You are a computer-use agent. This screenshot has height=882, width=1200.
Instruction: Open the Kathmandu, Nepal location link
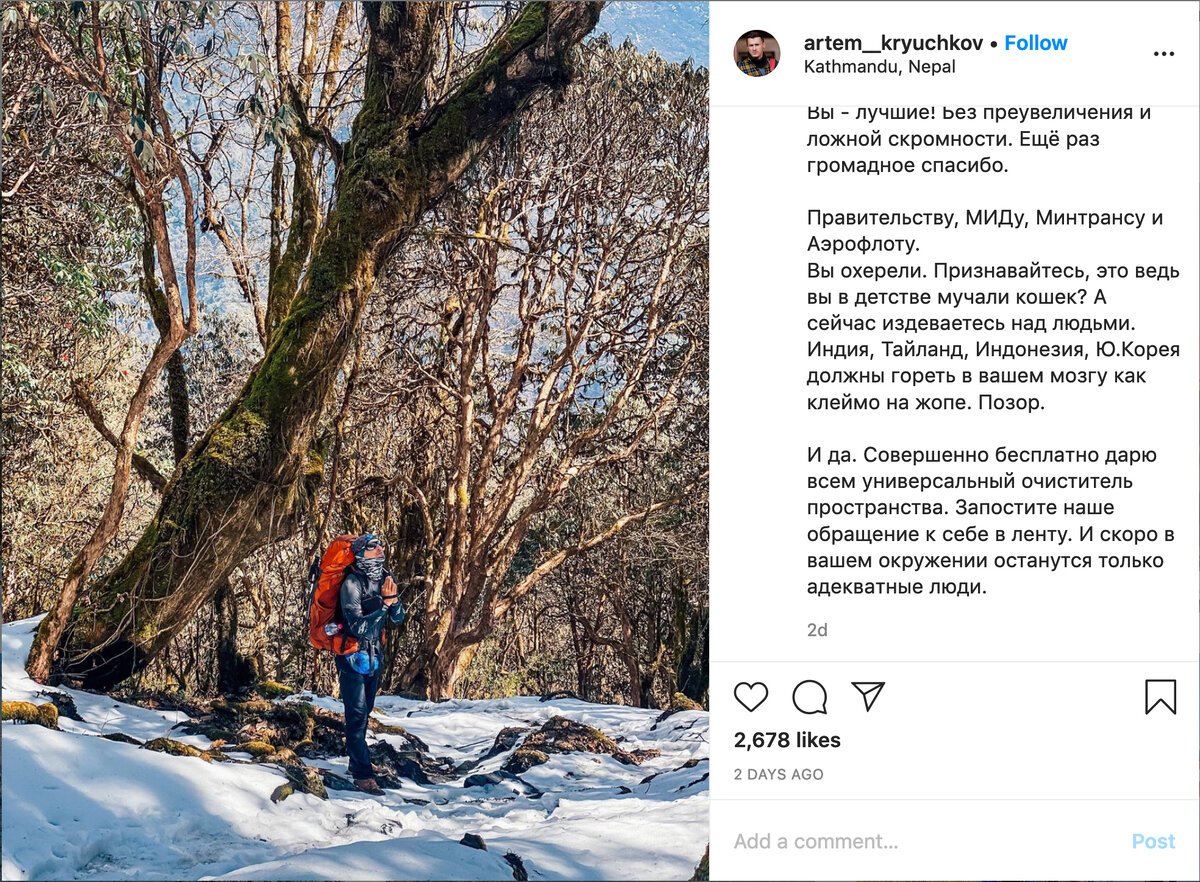coord(880,67)
